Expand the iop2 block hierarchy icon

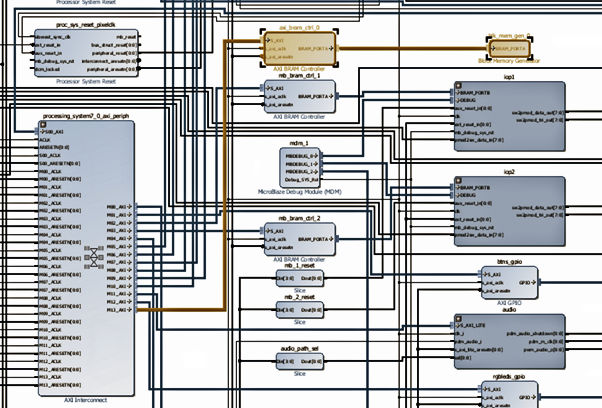(x=458, y=180)
